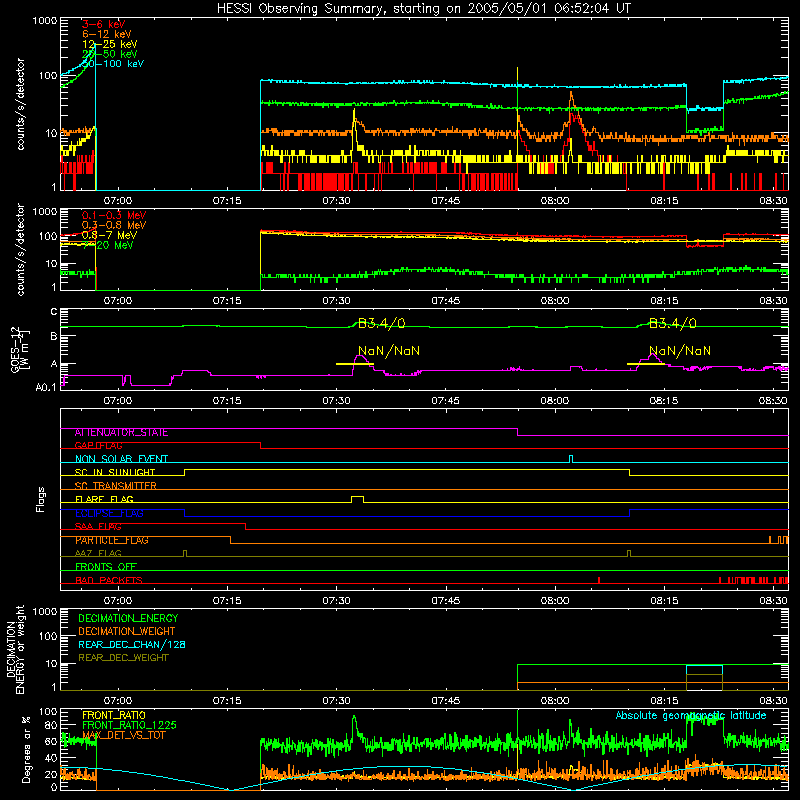Click the ATTENUATOR_STATE step down near 07:55
The width and height of the screenshot is (800, 800).
(x=518, y=432)
